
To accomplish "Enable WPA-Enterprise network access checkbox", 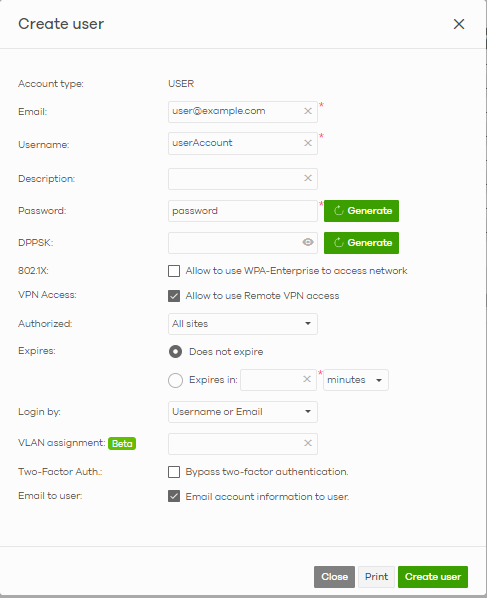I will 174,271.
